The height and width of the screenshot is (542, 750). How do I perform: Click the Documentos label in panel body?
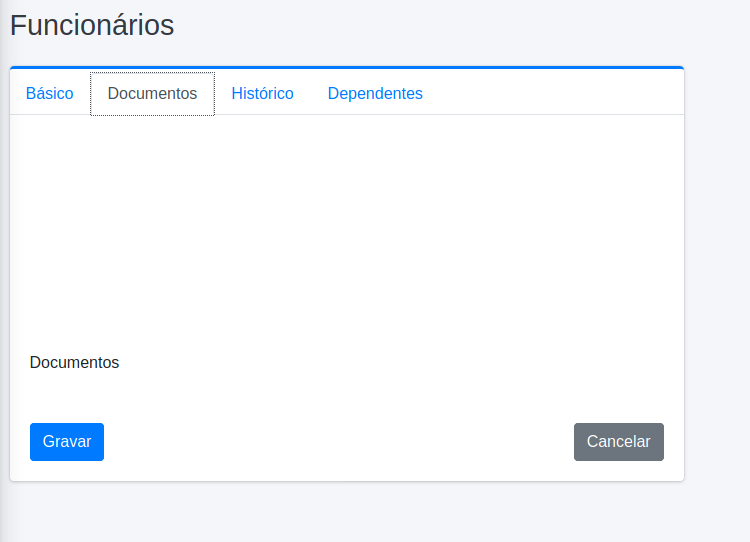74,362
